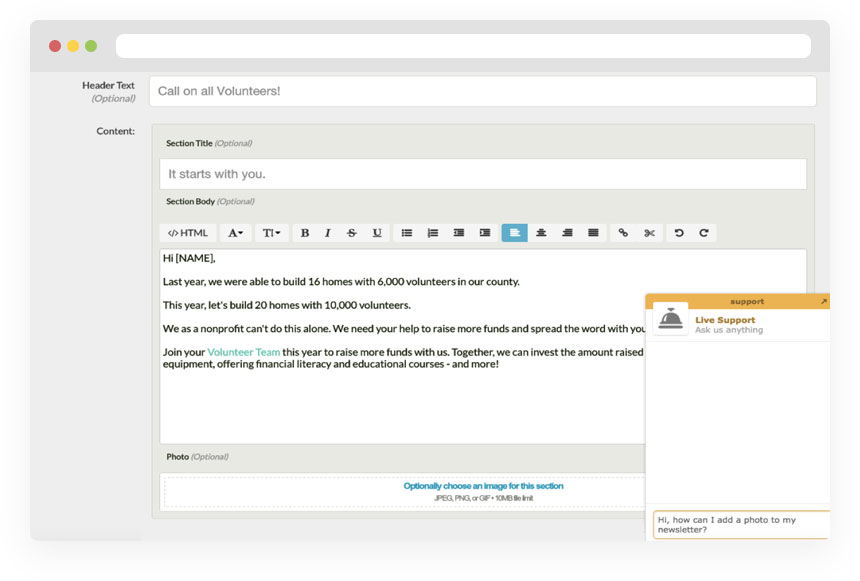860x581 pixels.
Task: Open the font color dropdown
Action: [233, 232]
